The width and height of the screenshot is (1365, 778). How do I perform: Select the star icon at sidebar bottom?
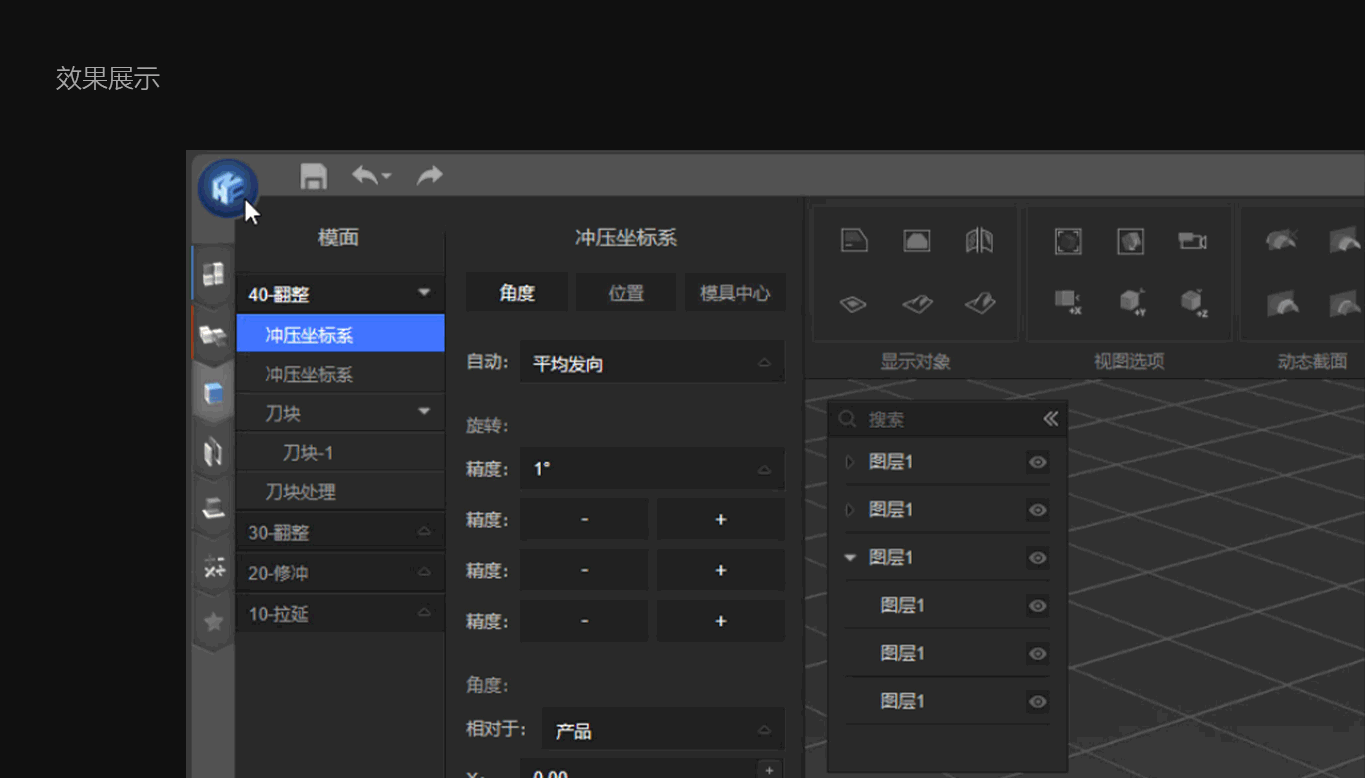click(x=214, y=620)
